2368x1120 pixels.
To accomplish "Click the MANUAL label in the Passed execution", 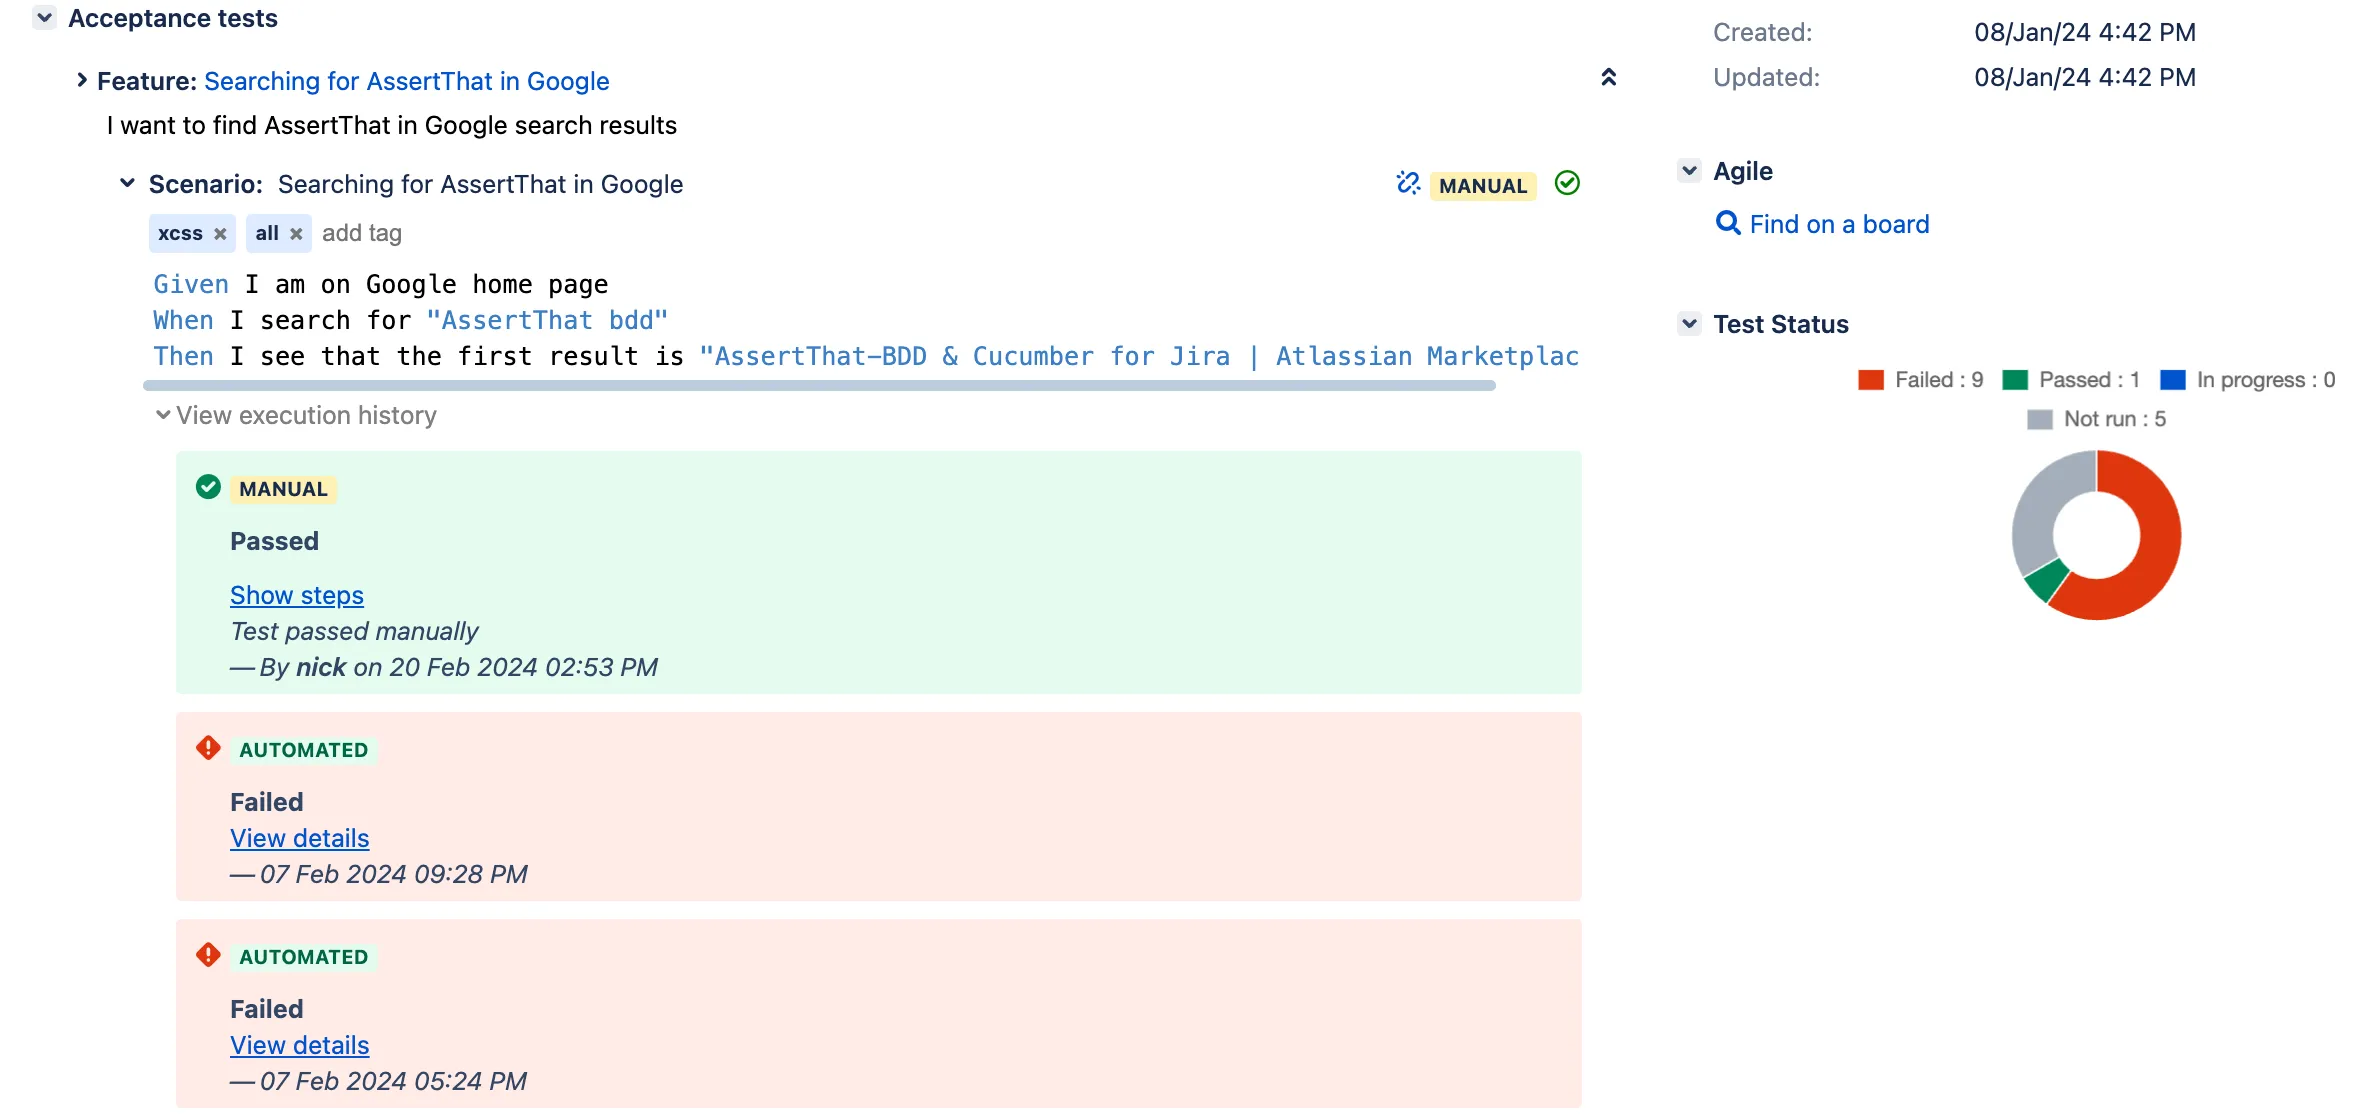I will (284, 489).
